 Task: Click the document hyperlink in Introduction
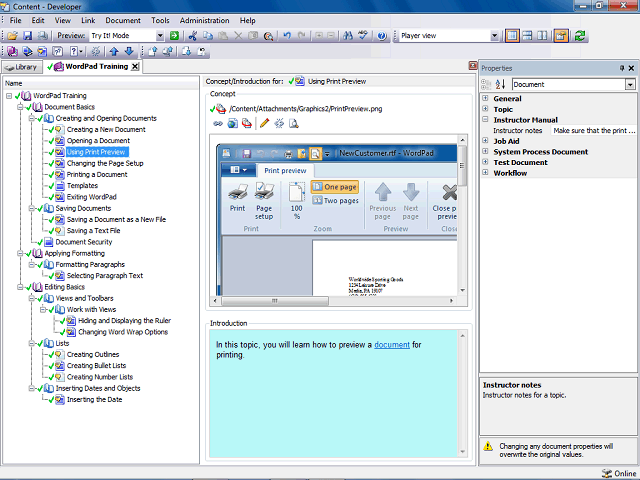click(x=392, y=345)
